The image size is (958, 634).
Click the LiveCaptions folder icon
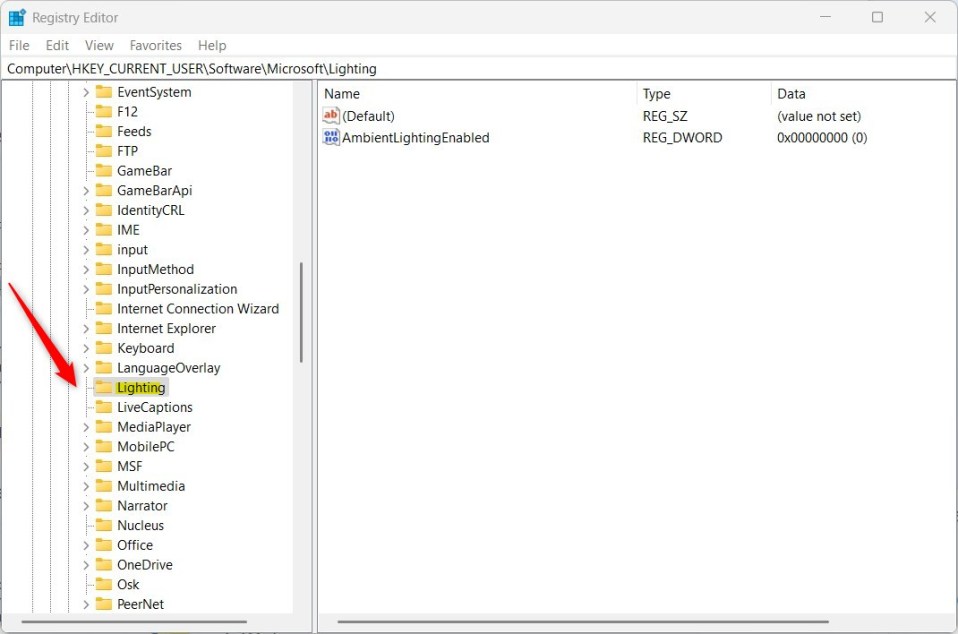[104, 407]
